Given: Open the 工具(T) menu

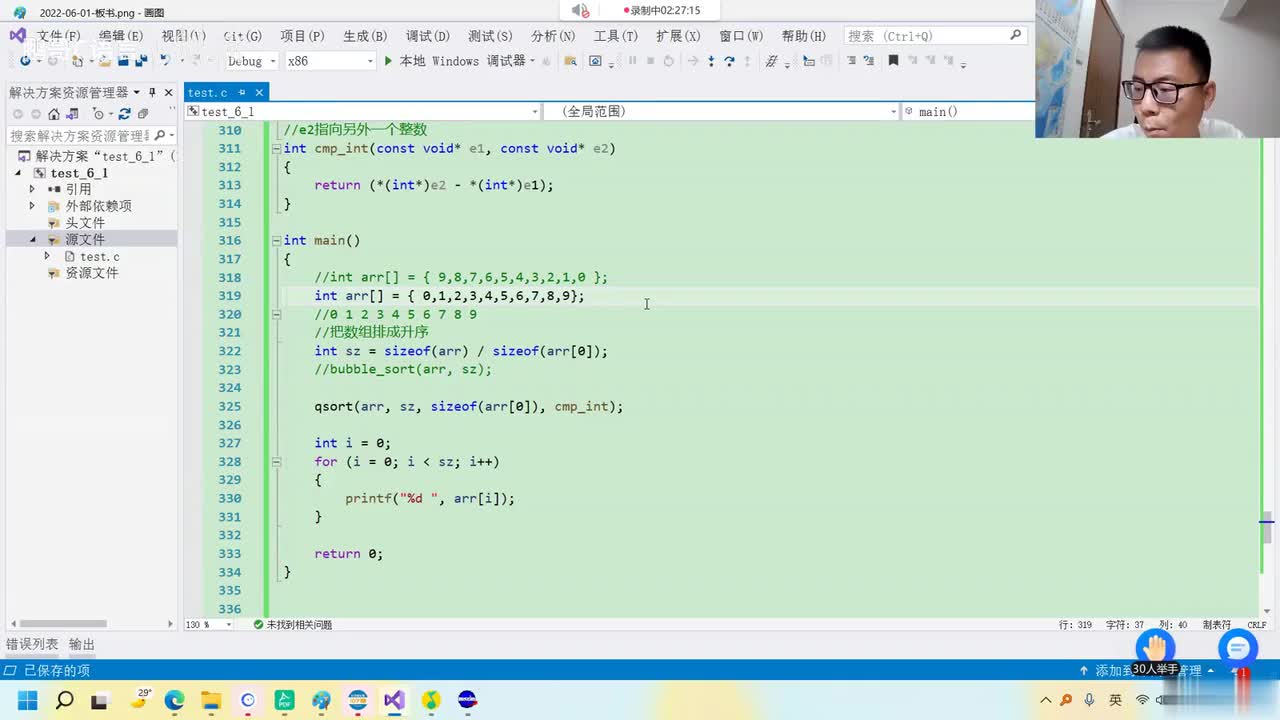Looking at the screenshot, I should coord(616,36).
